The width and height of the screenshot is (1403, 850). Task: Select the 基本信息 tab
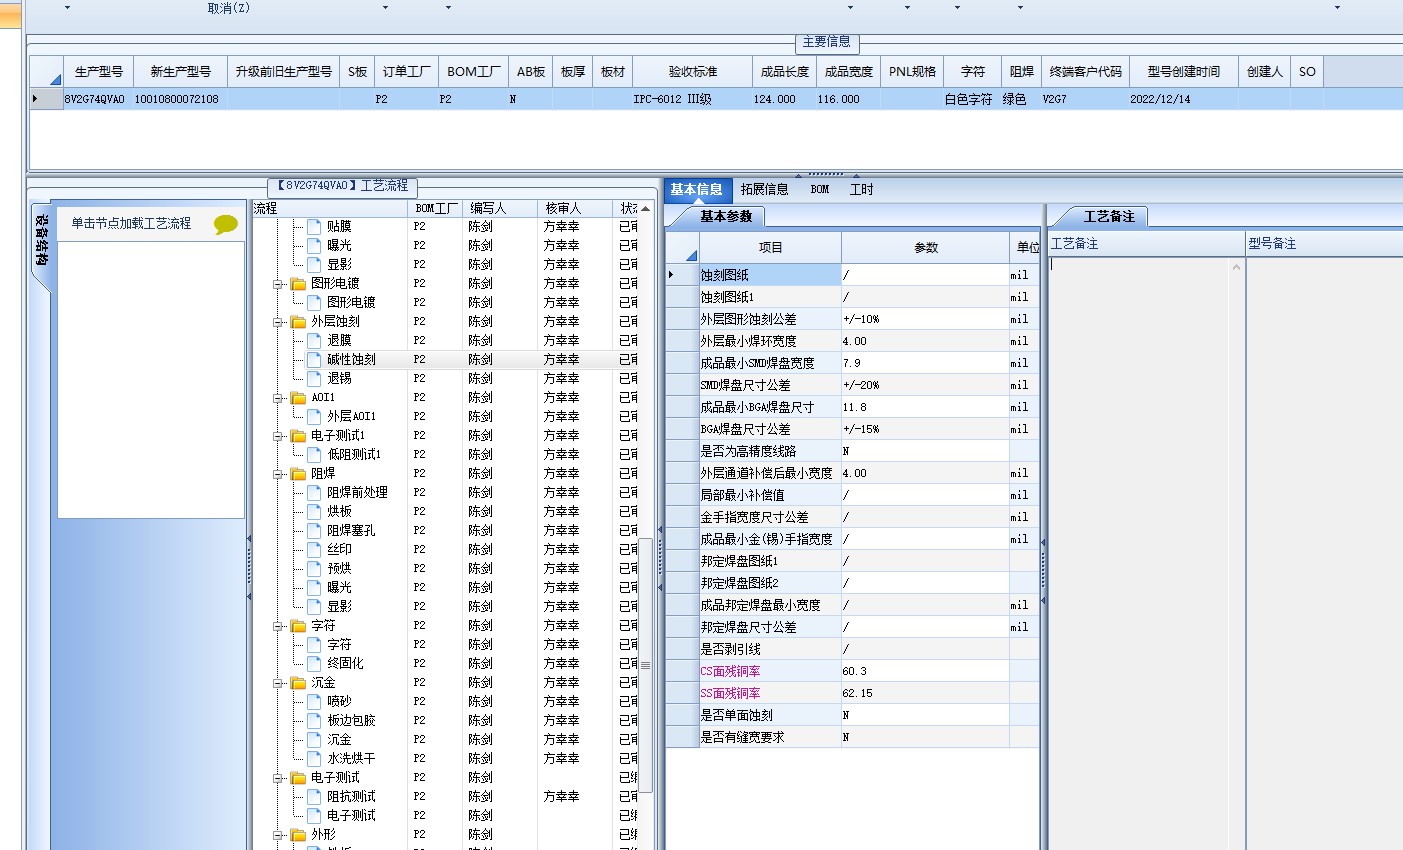tap(696, 190)
